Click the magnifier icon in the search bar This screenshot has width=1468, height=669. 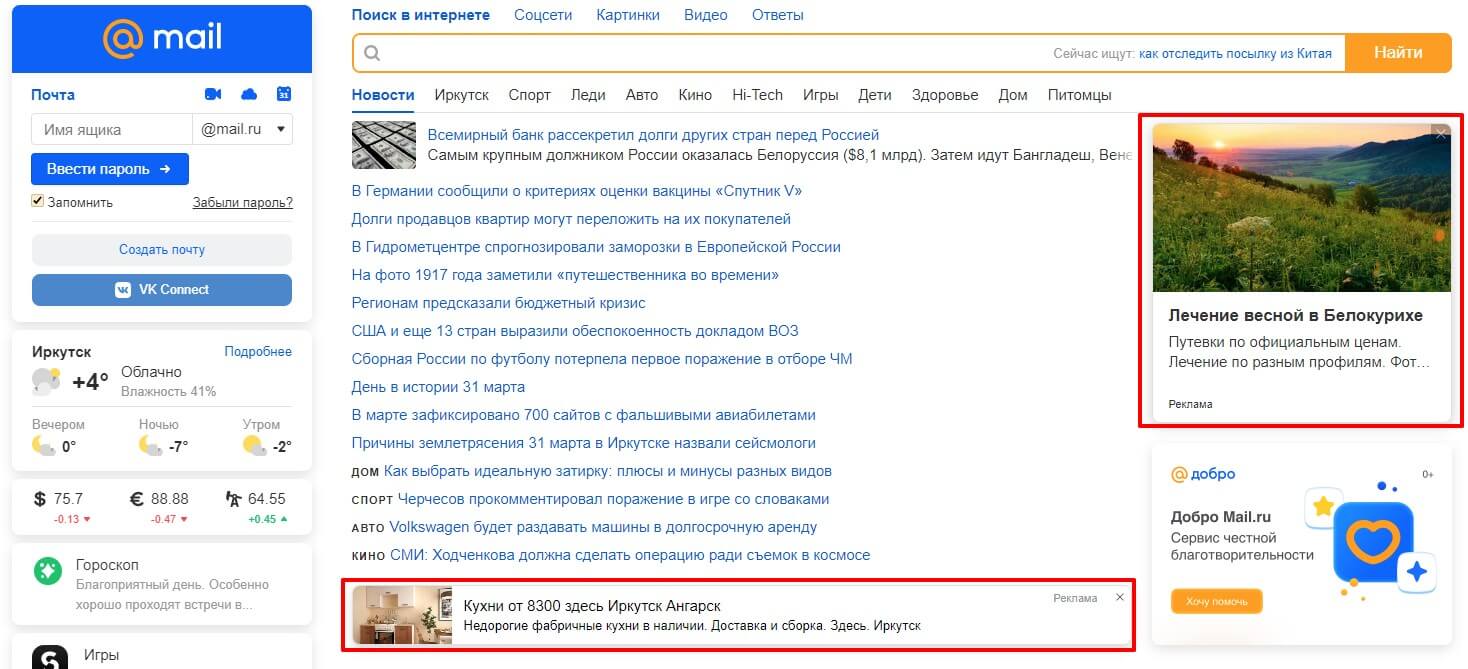pos(371,52)
